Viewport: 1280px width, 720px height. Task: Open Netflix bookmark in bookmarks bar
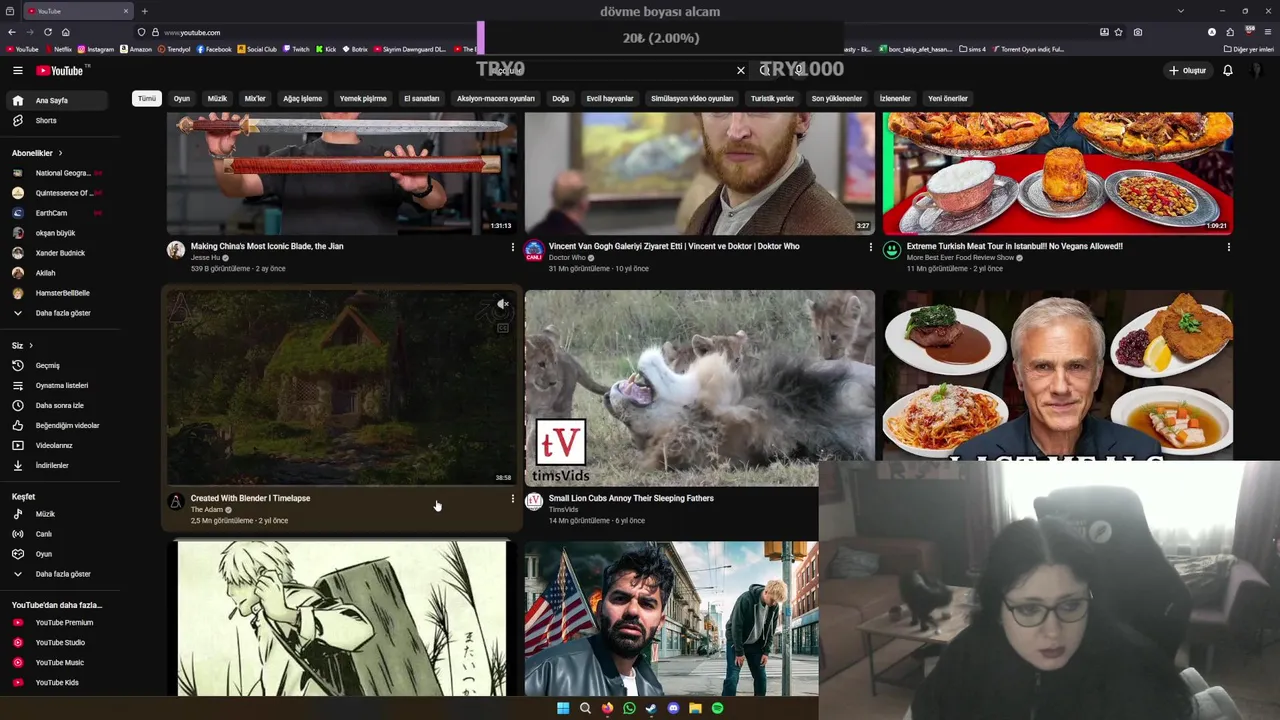click(58, 49)
